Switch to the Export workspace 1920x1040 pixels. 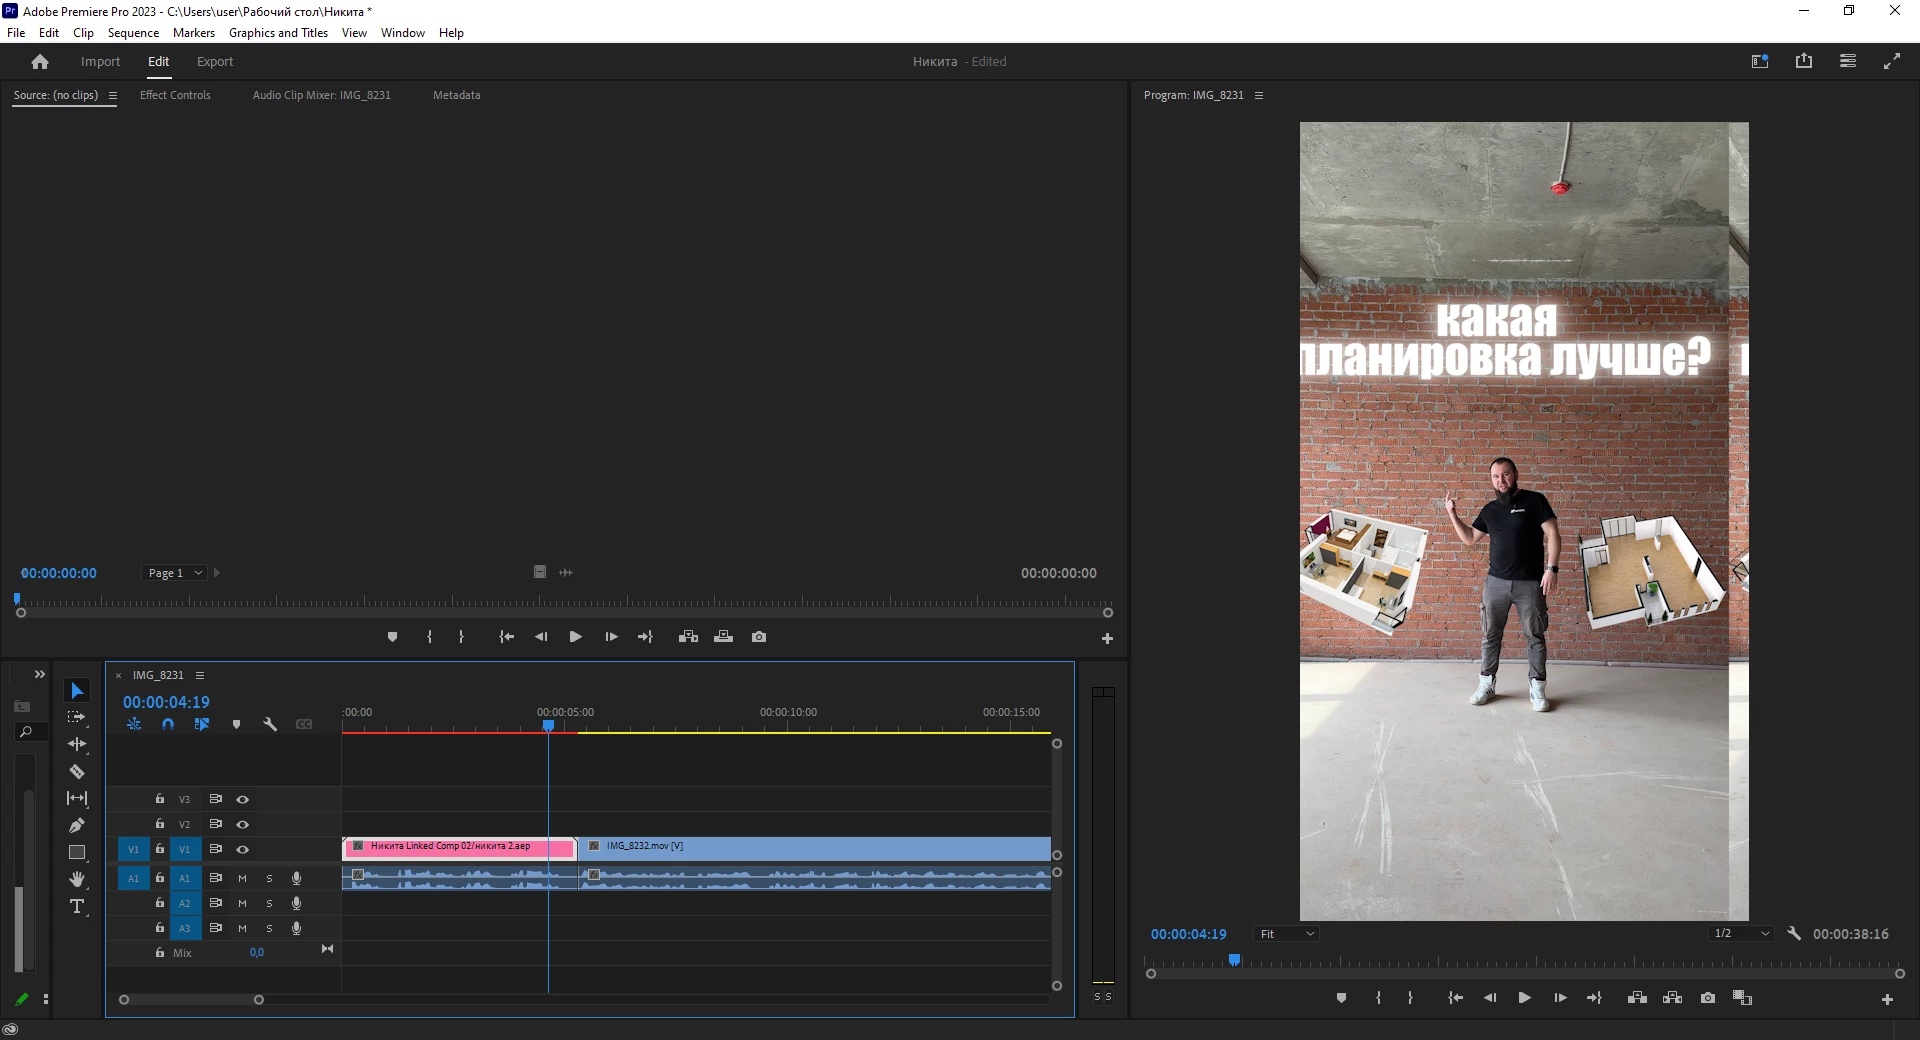tap(215, 62)
